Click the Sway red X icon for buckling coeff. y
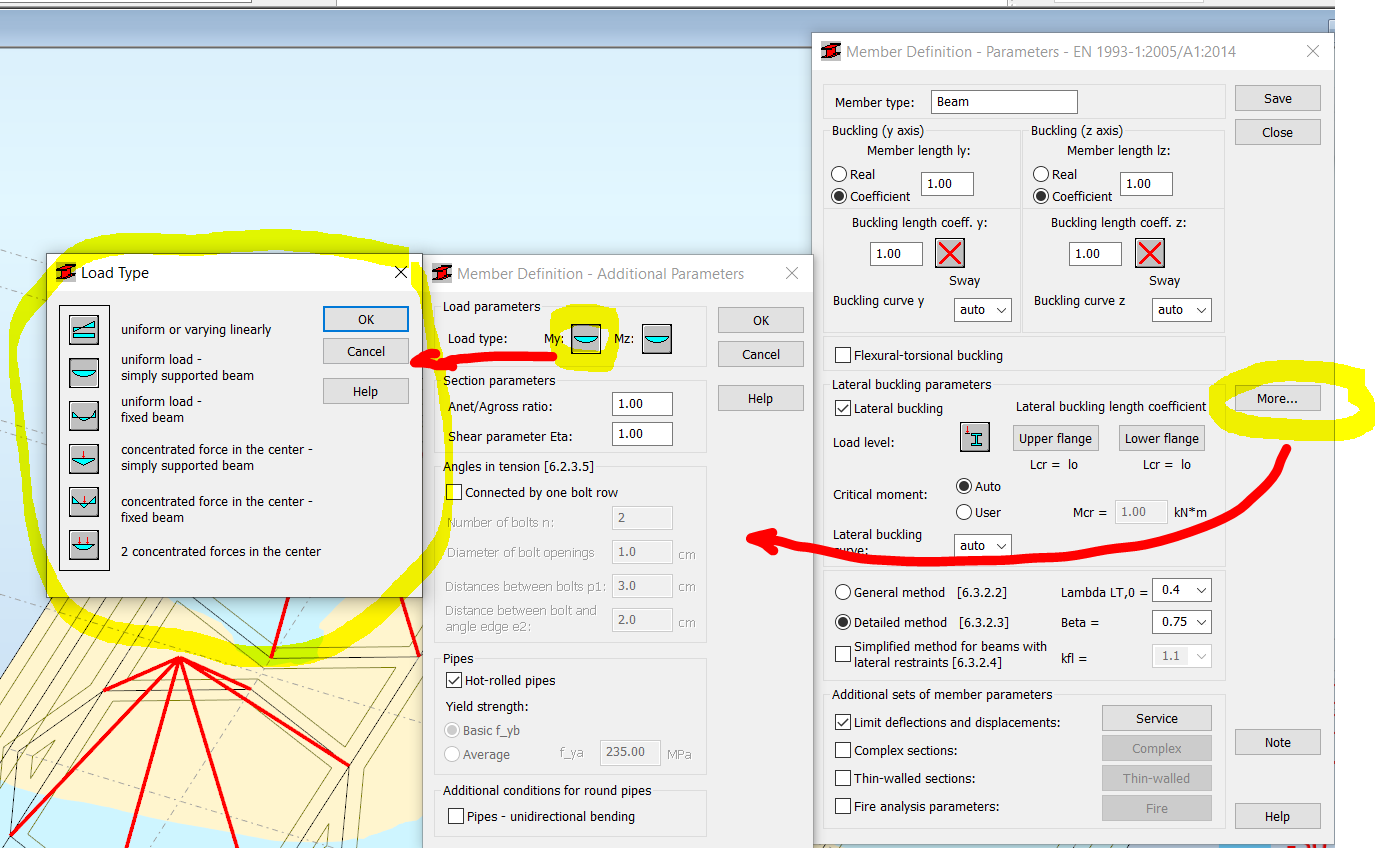 coord(949,253)
